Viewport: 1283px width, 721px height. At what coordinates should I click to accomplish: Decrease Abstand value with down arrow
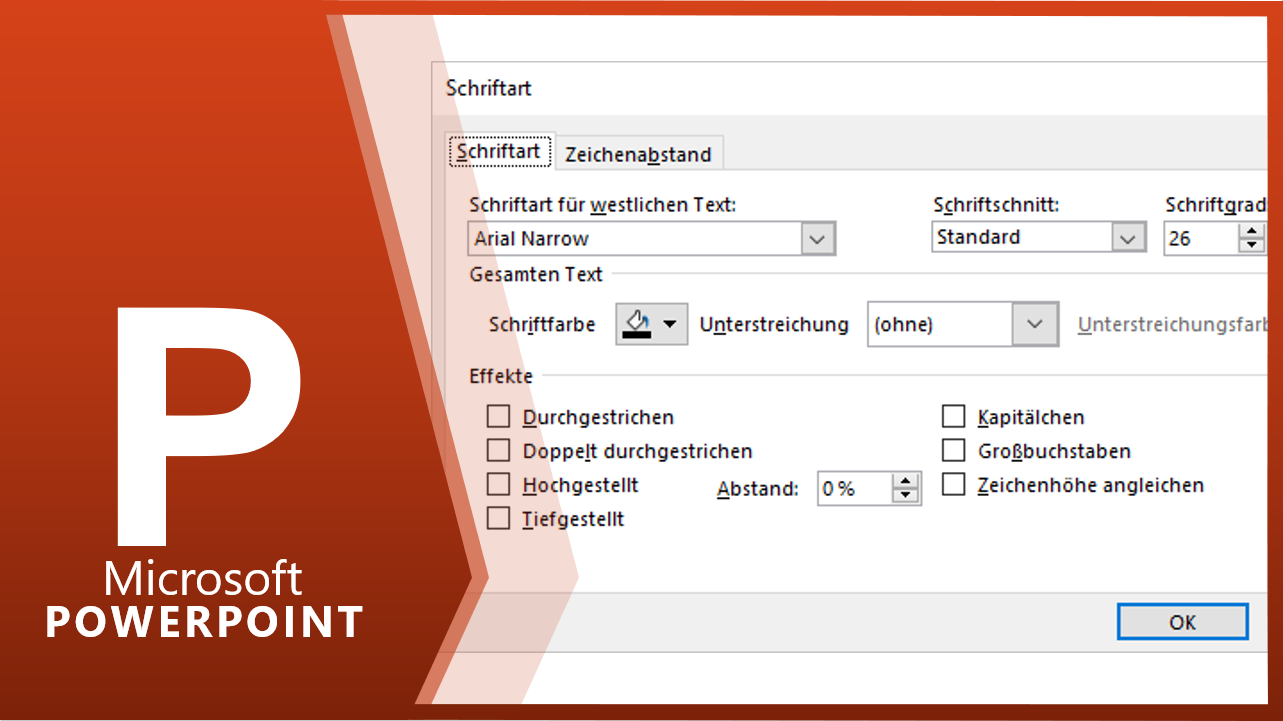(906, 495)
